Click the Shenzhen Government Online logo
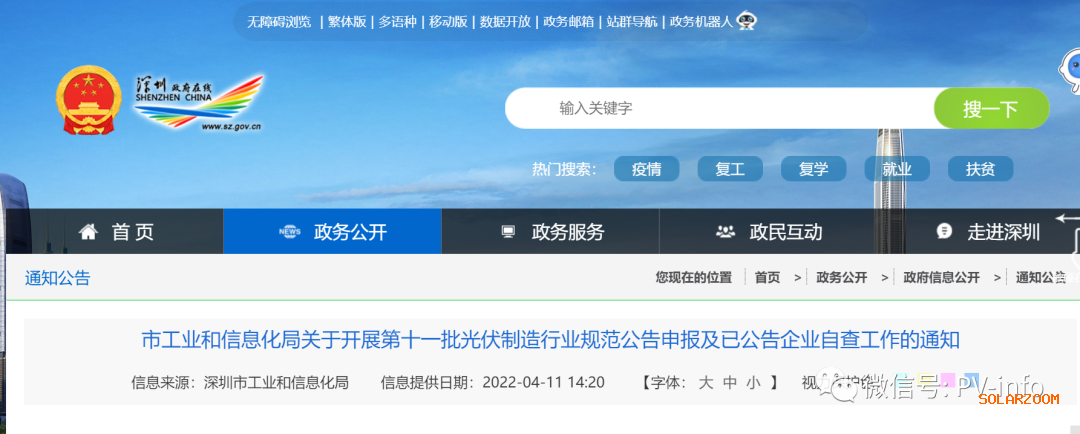The height and width of the screenshot is (434, 1080). [198, 101]
